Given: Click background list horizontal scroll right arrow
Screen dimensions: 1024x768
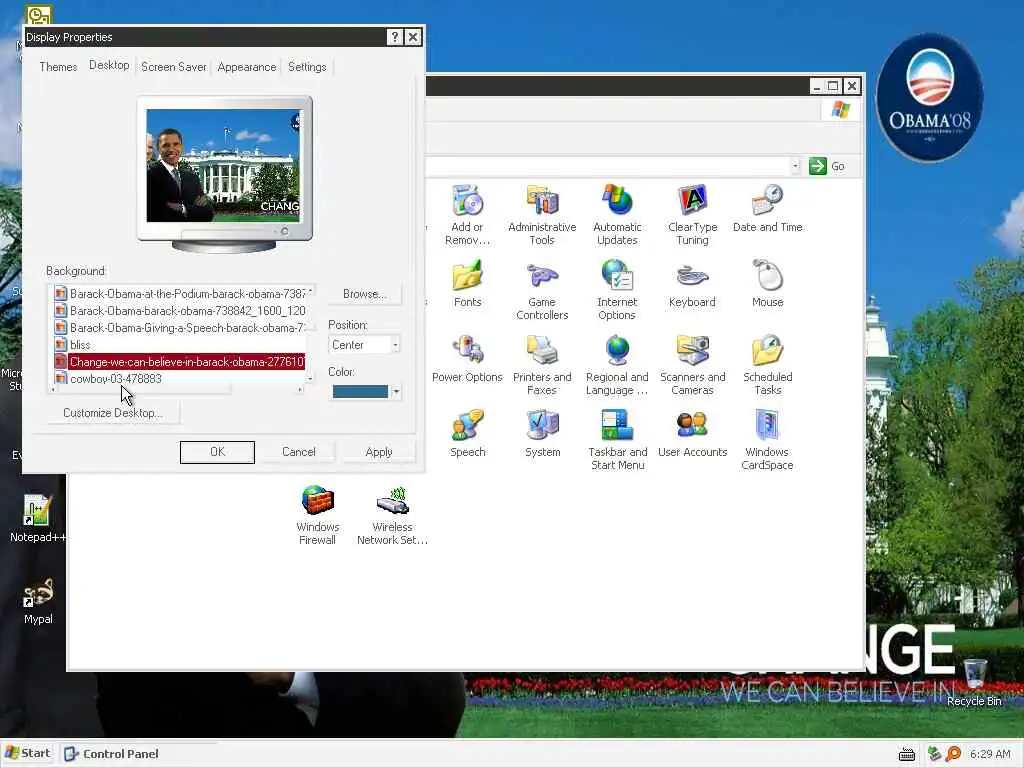Looking at the screenshot, I should (x=300, y=389).
